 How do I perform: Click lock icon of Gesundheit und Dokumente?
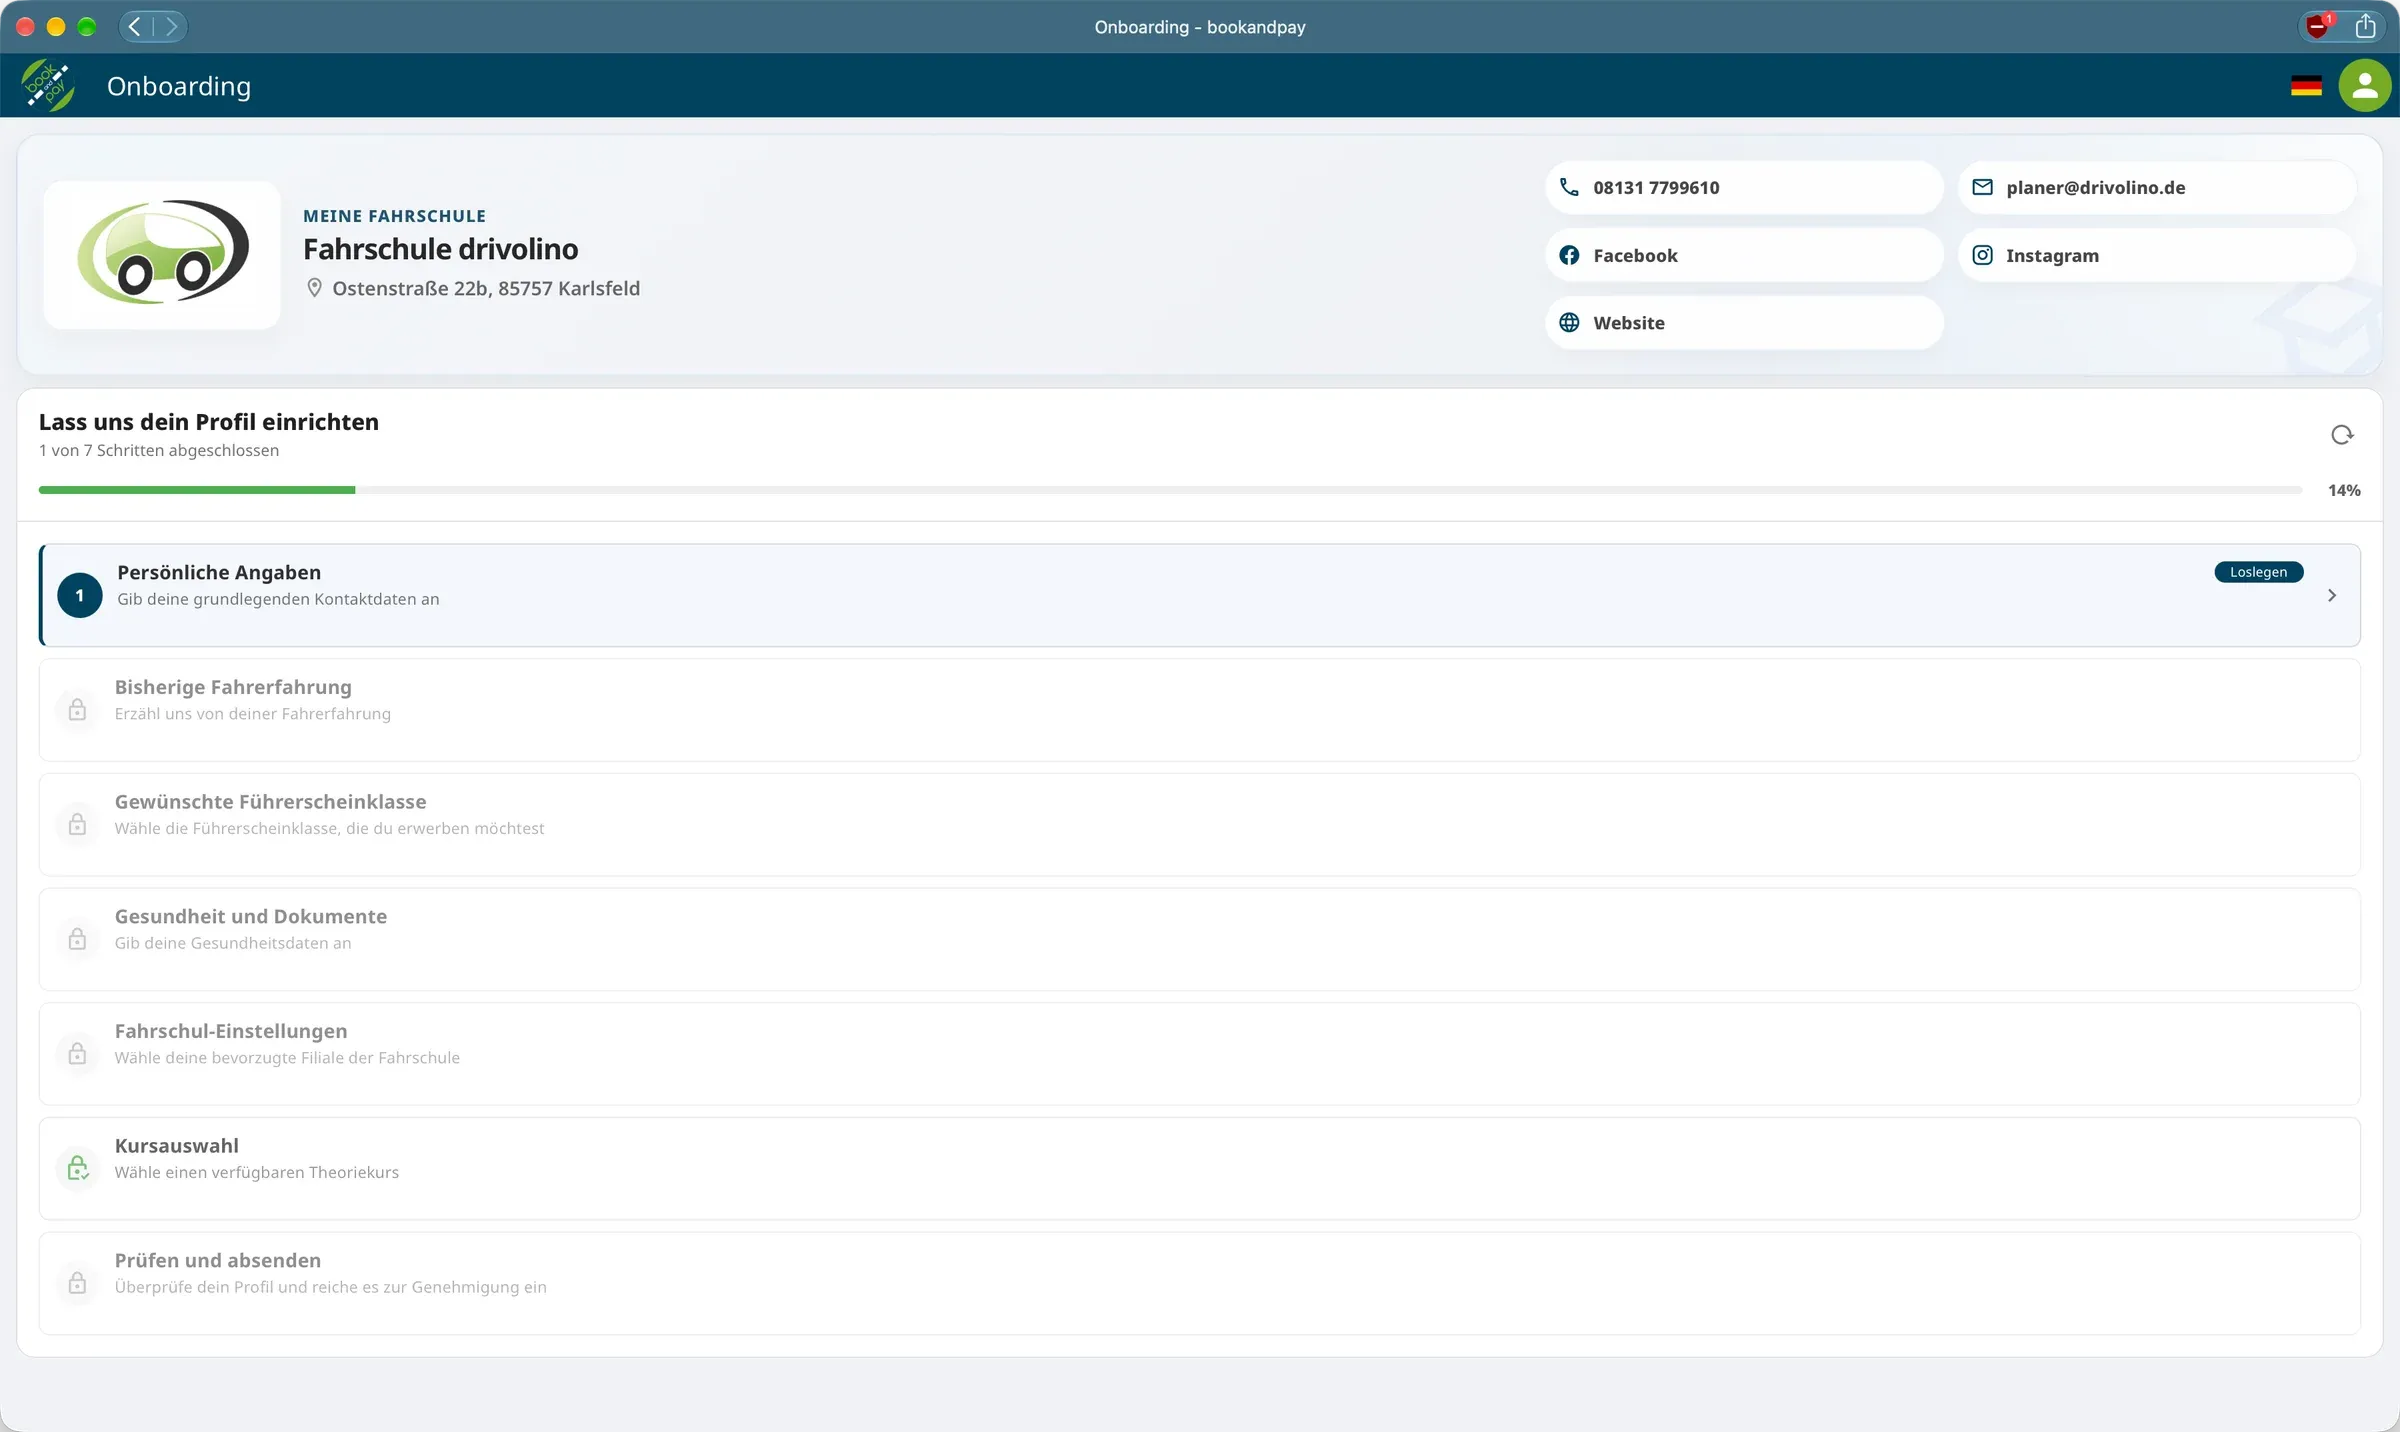pyautogui.click(x=77, y=939)
